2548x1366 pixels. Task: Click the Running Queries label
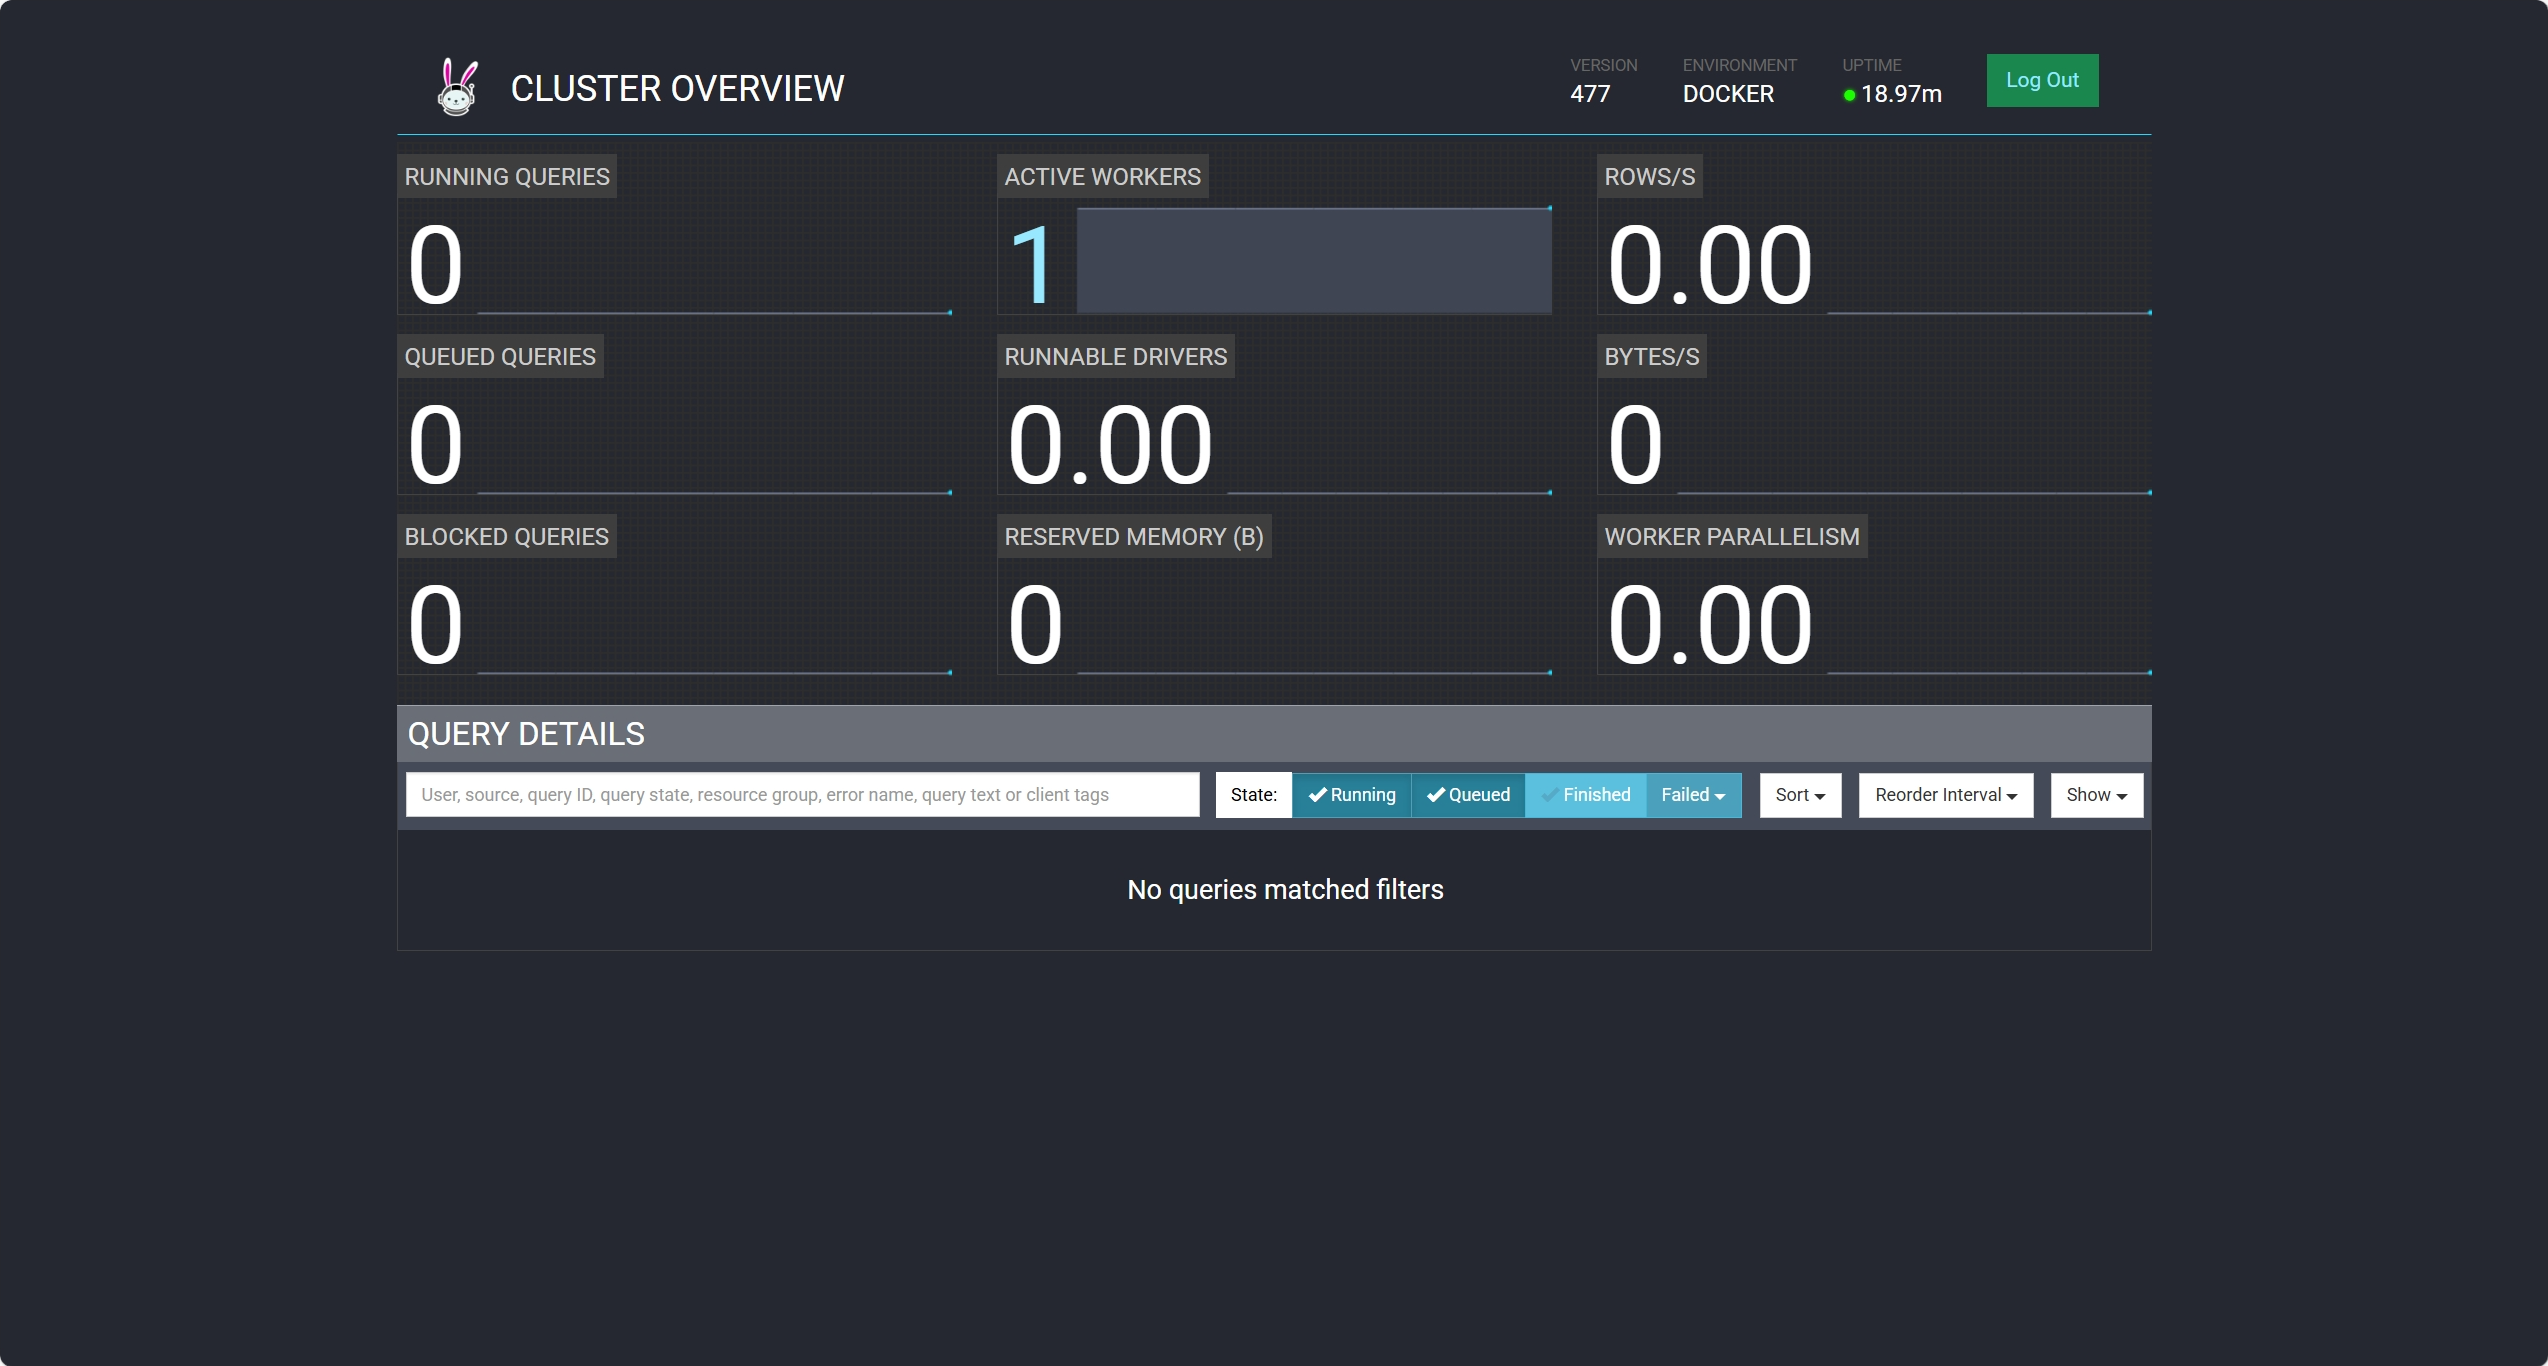pos(507,177)
